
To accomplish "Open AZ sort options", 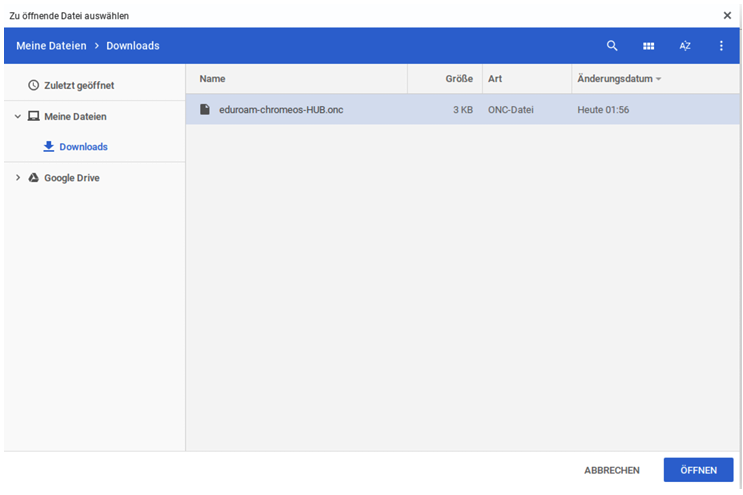I will (x=685, y=45).
